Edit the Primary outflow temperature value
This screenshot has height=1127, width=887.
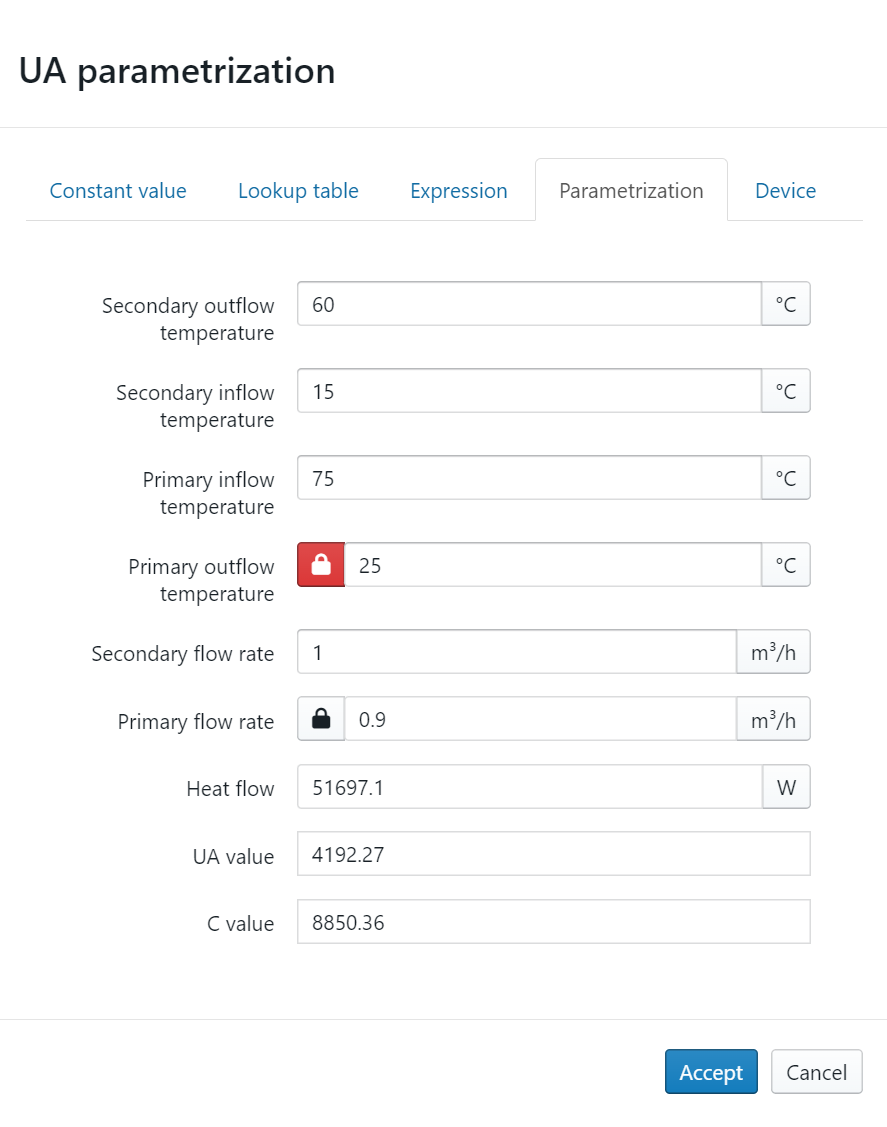click(x=552, y=565)
